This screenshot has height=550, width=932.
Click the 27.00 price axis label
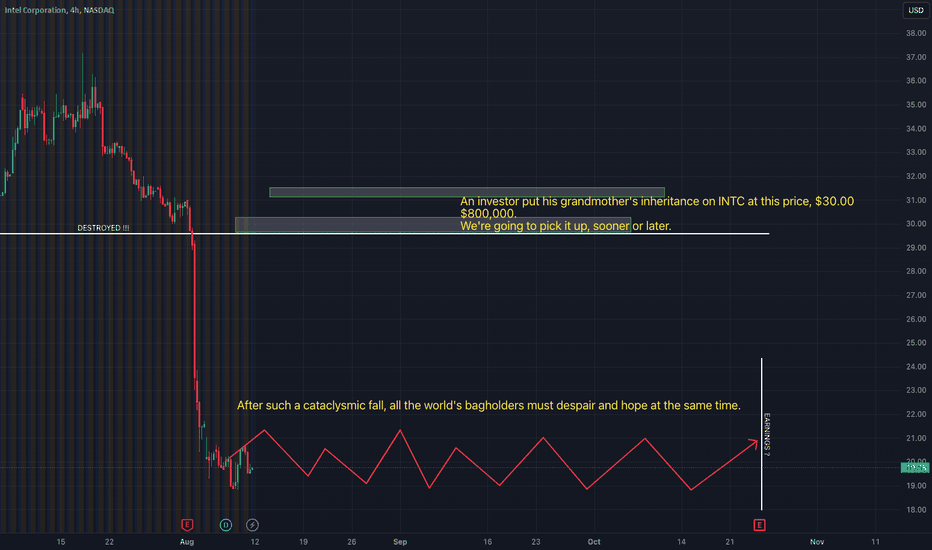916,295
